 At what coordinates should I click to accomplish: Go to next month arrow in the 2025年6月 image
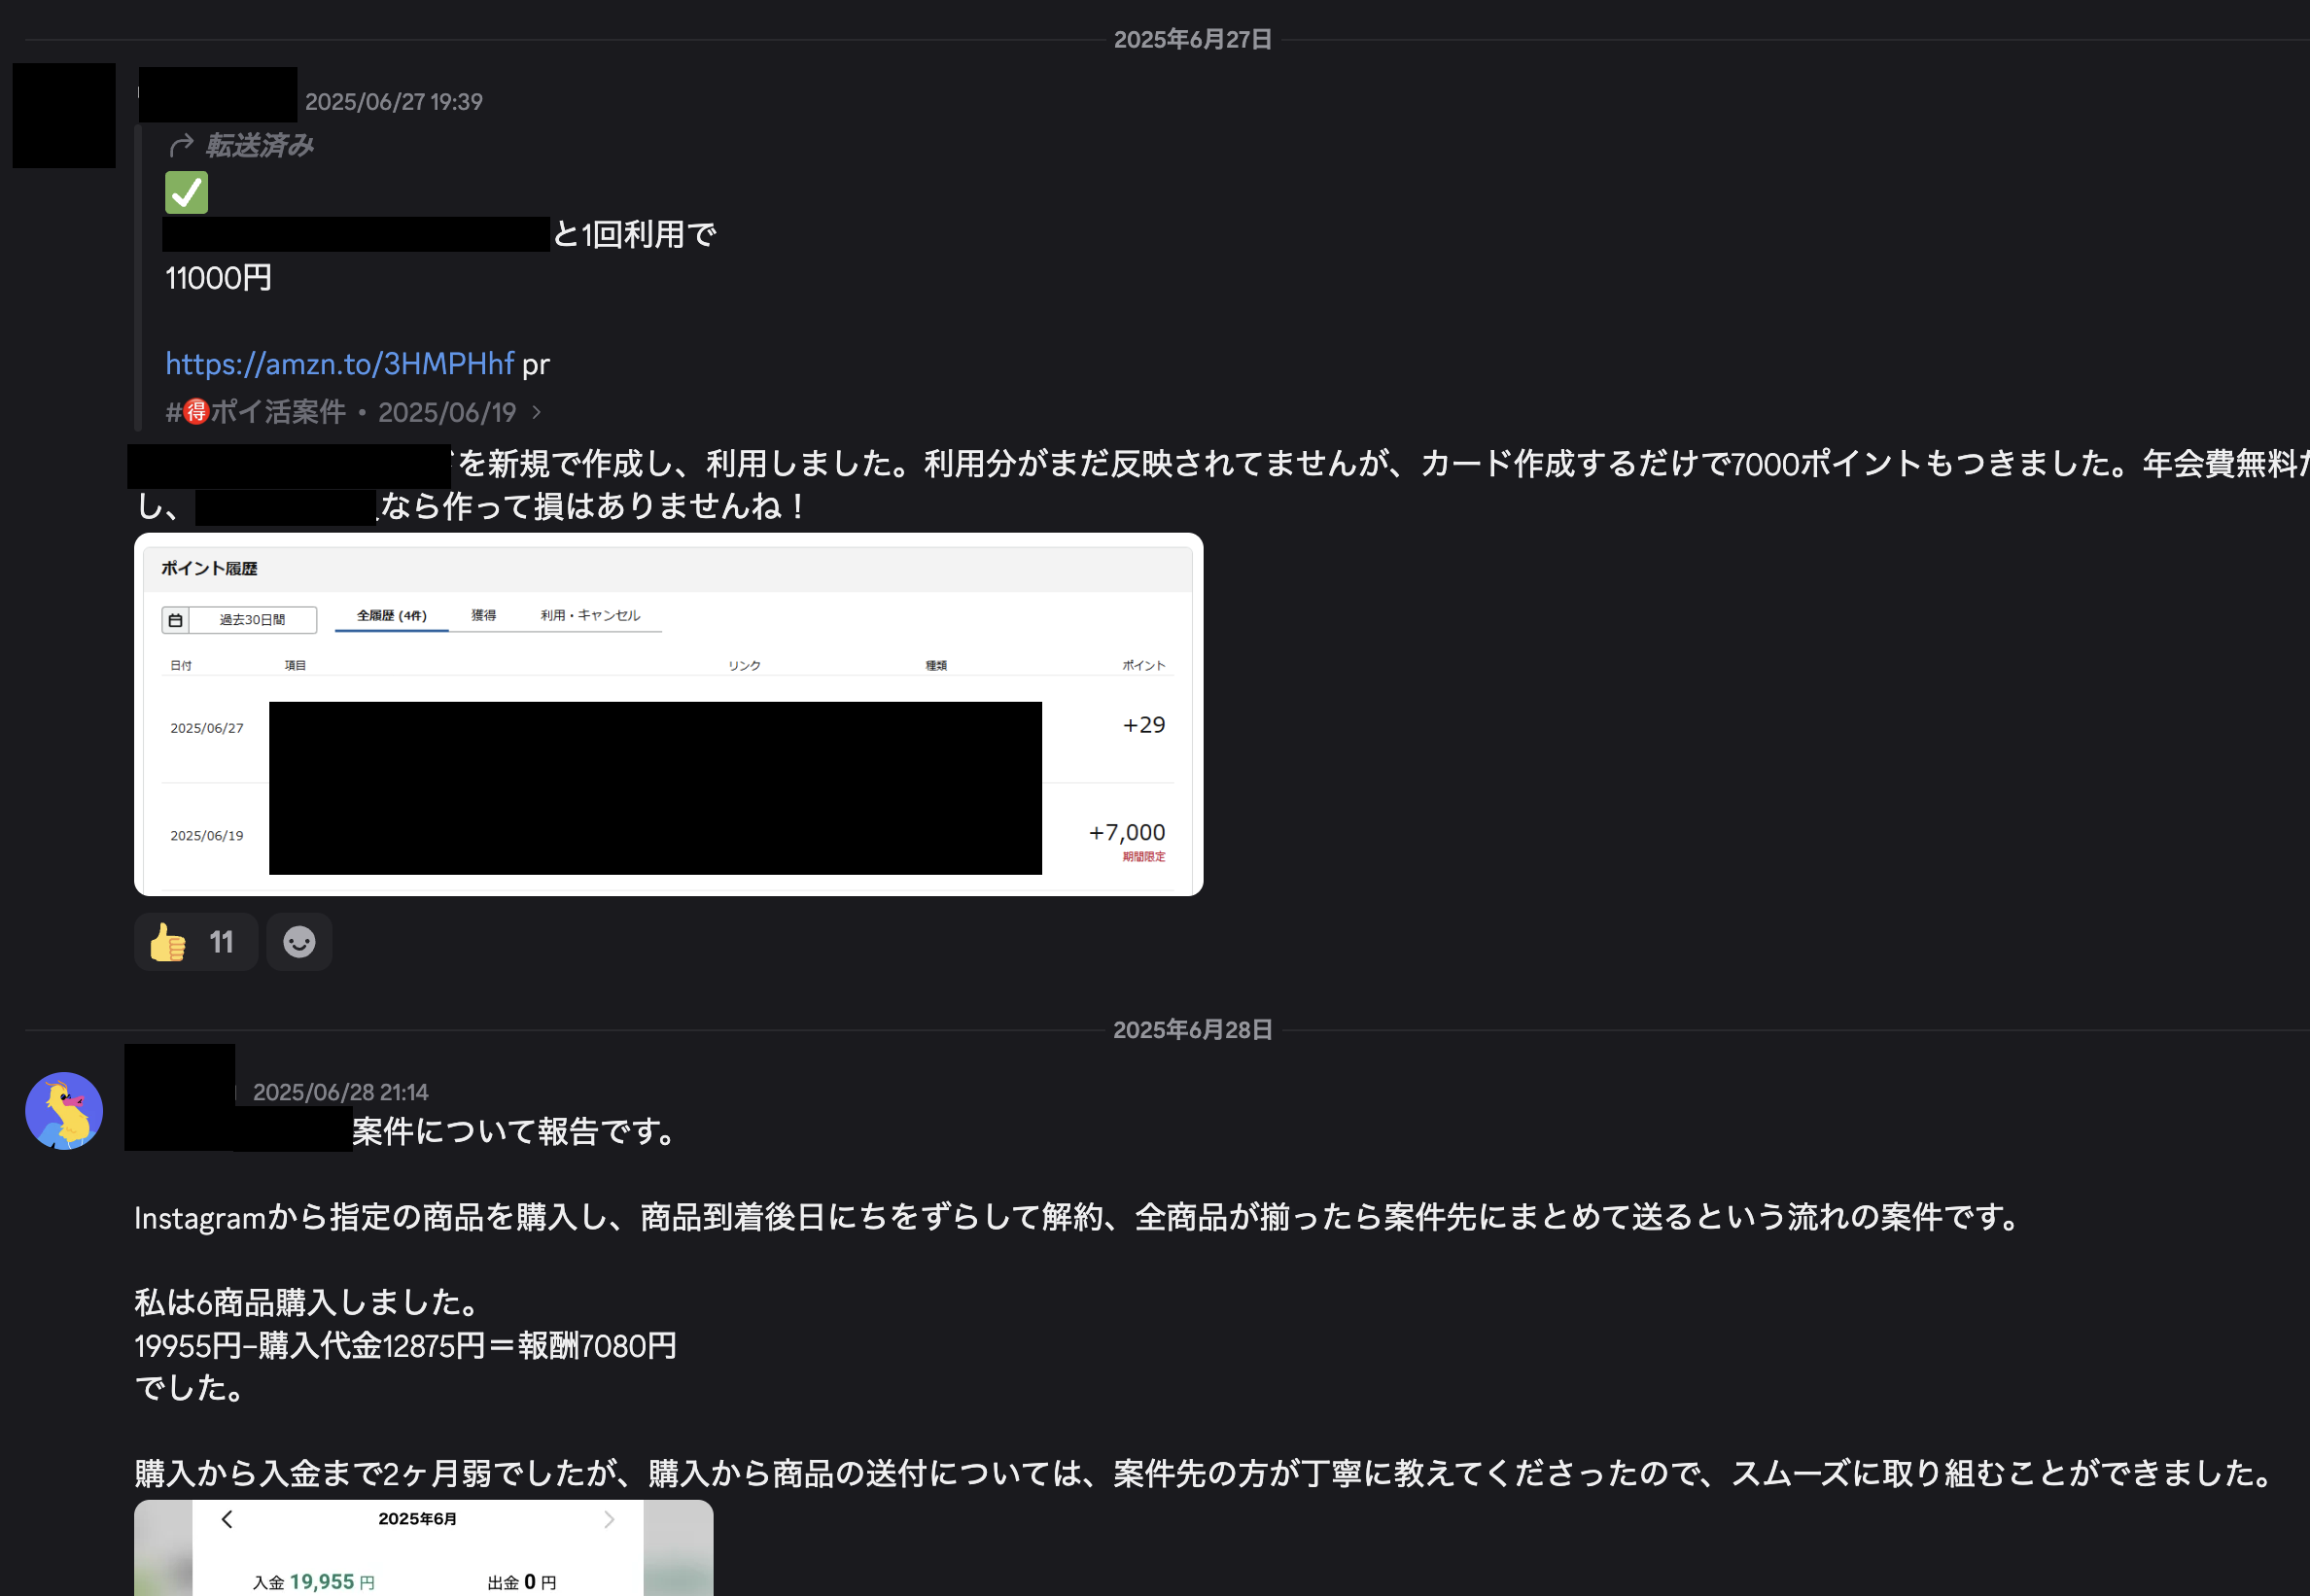click(x=609, y=1519)
